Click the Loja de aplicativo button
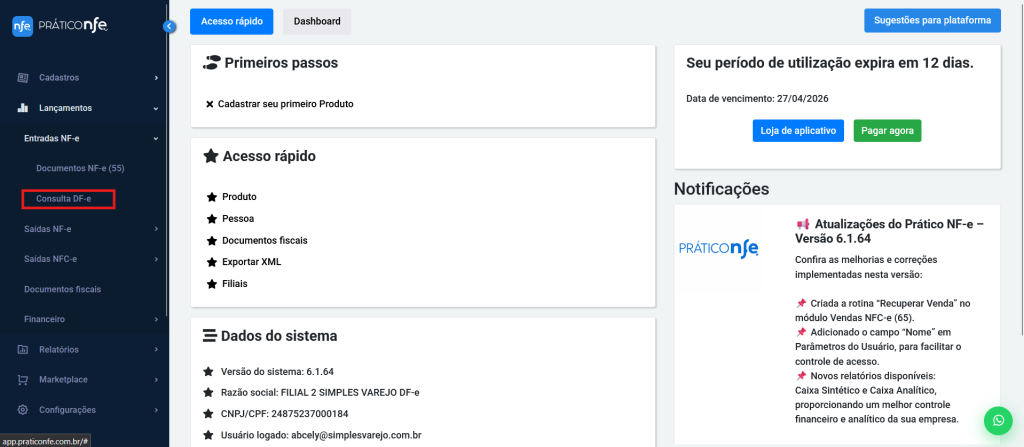The image size is (1024, 447). [797, 131]
